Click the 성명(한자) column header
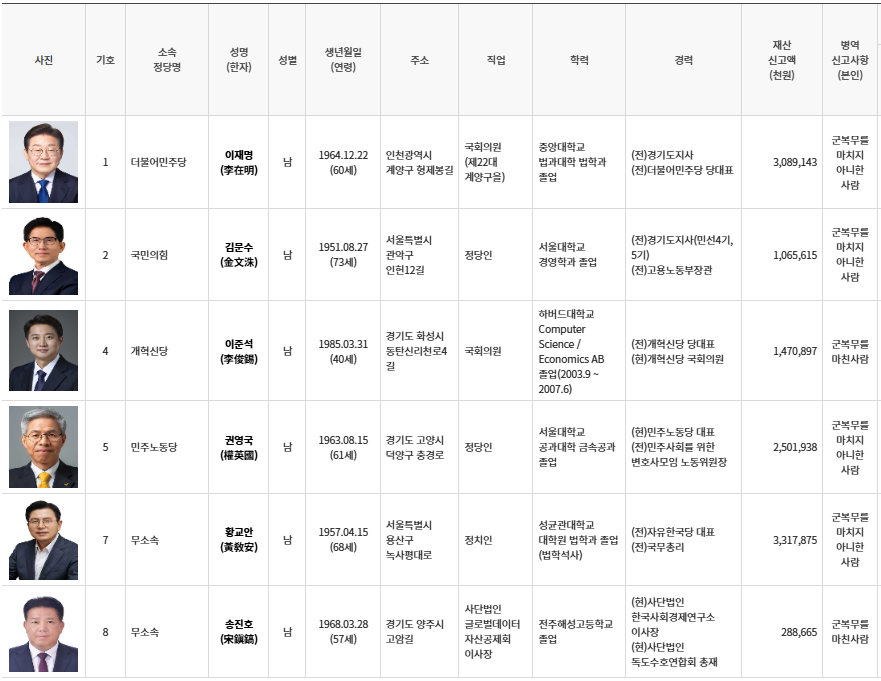Image resolution: width=881 pixels, height=681 pixels. click(239, 60)
